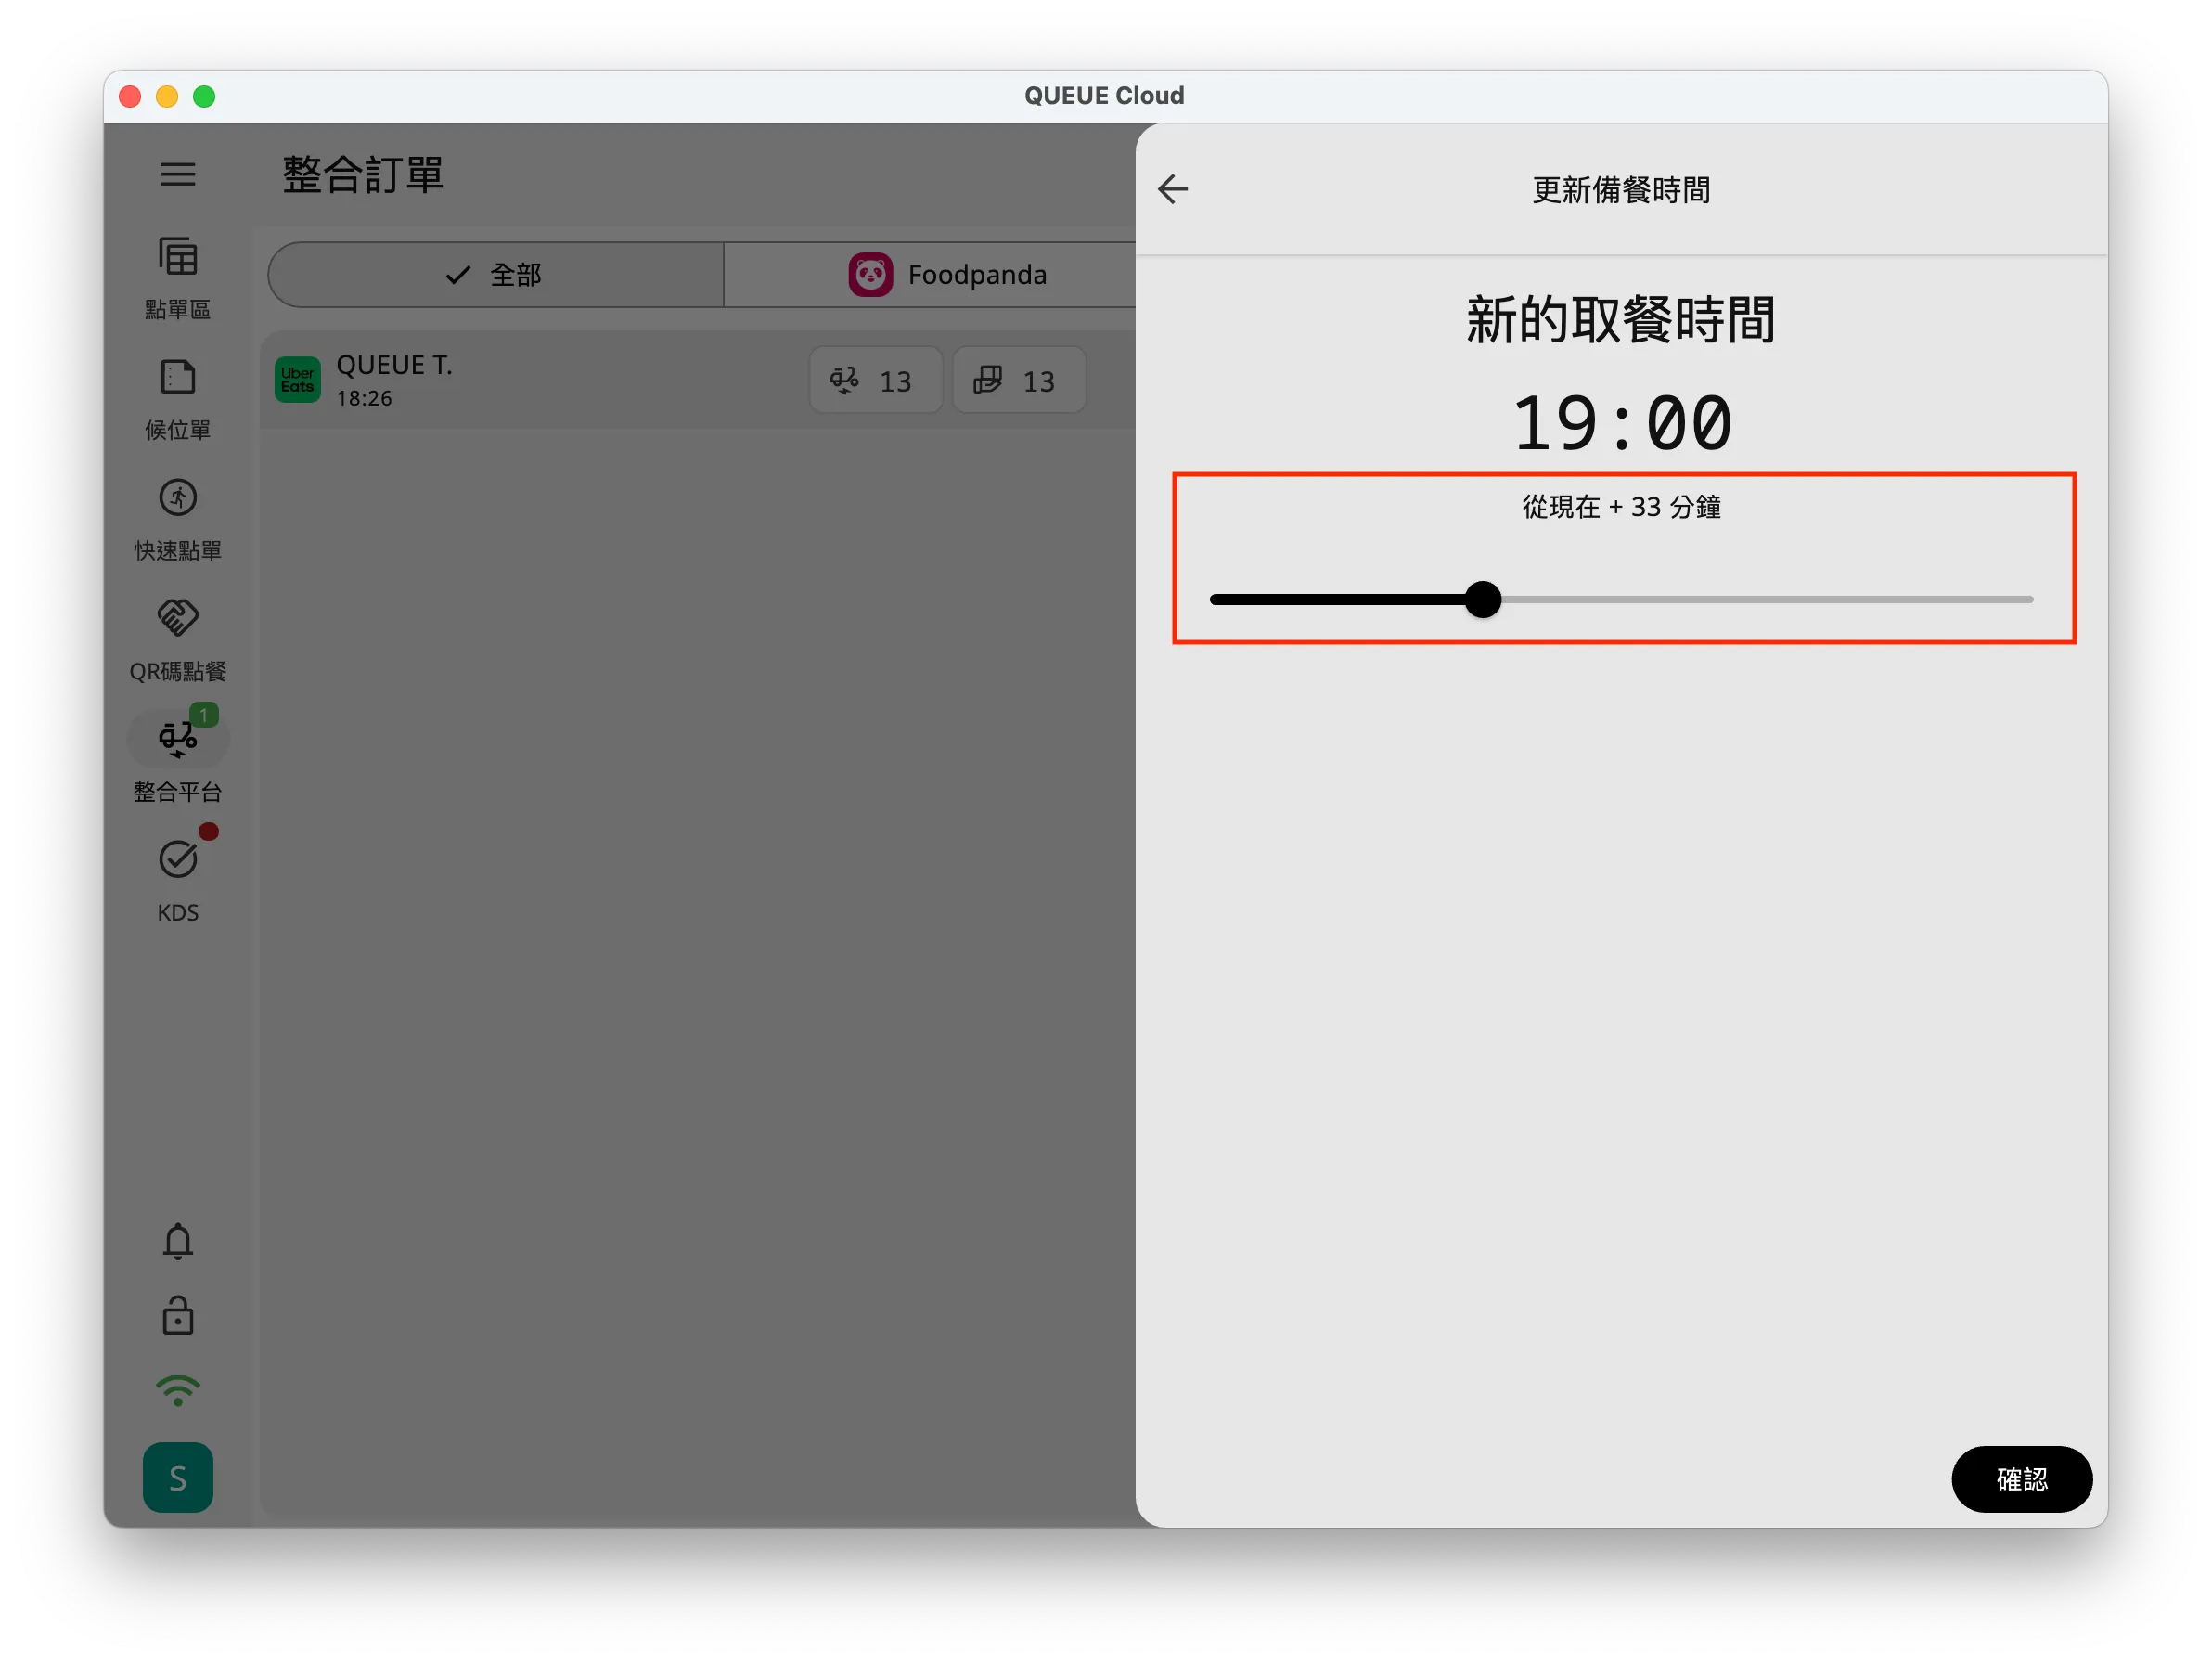Image resolution: width=2212 pixels, height=1665 pixels.
Task: Select 快速點單 quick order icon
Action: tap(178, 498)
